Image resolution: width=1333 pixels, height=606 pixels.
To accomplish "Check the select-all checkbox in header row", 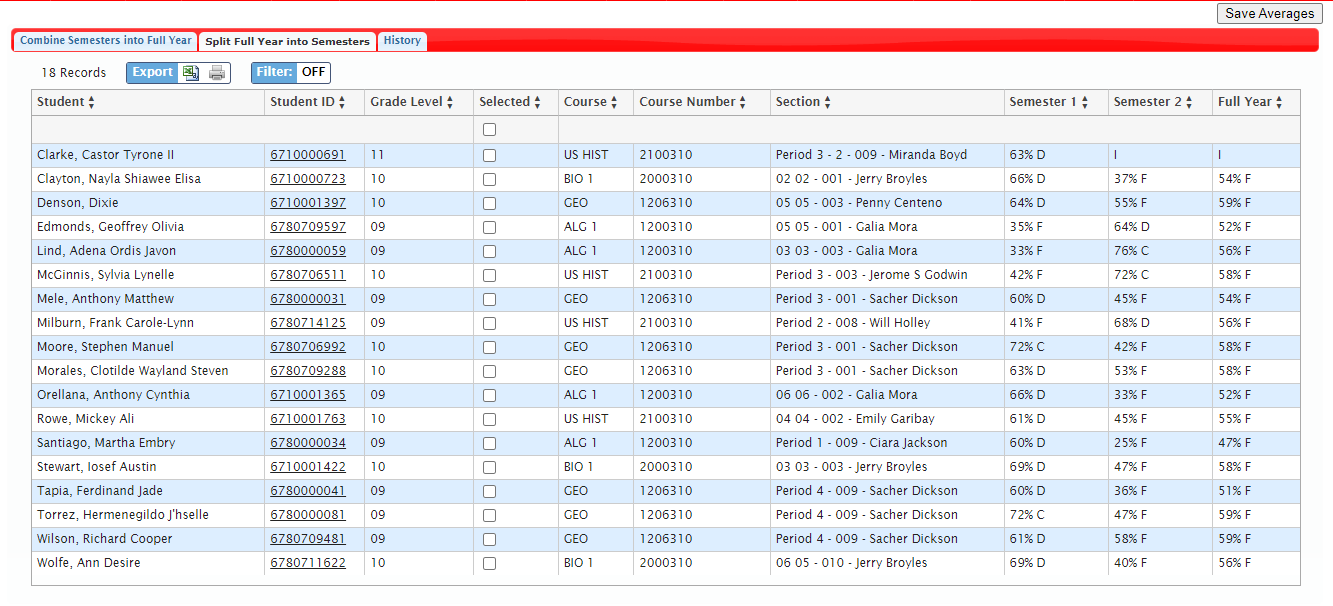I will [x=489, y=130].
